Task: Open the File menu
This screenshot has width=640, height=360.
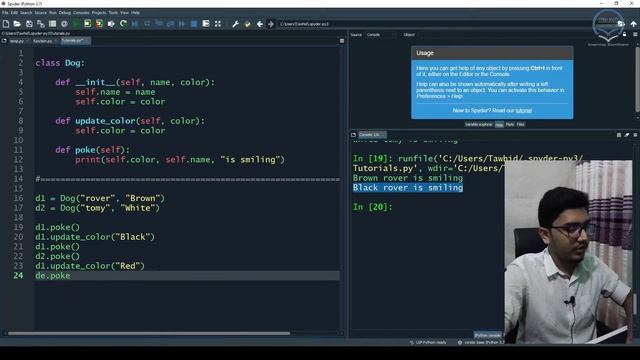Action: coord(5,13)
